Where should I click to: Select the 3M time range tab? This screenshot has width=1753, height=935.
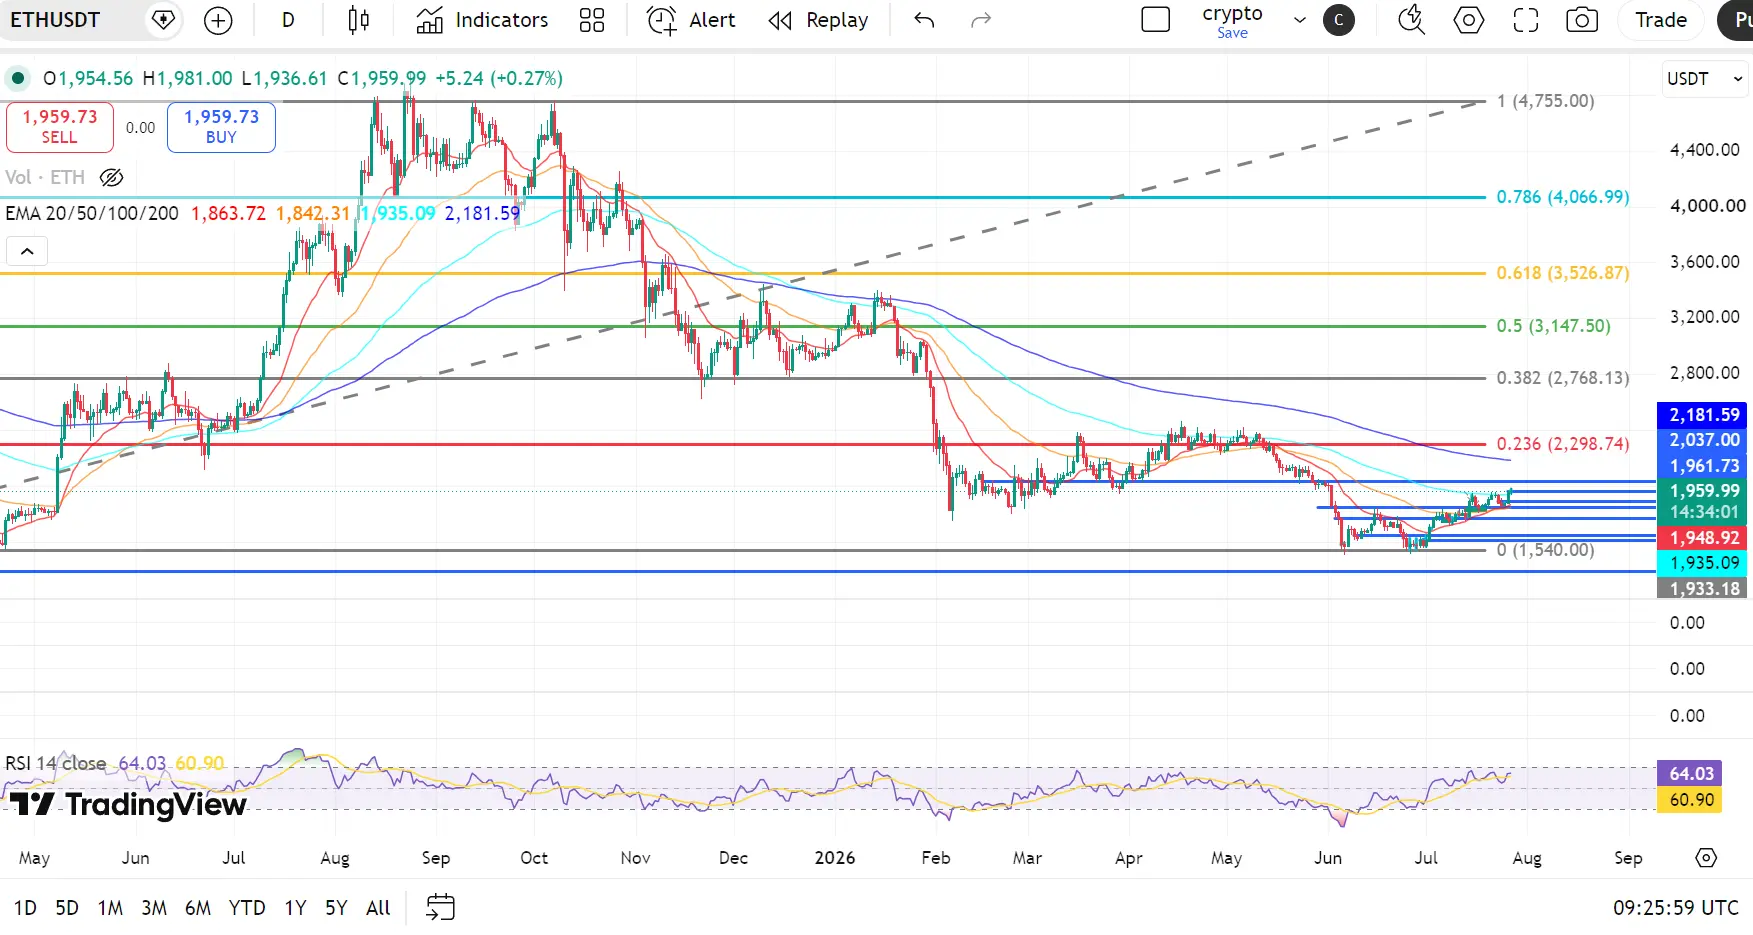click(154, 908)
